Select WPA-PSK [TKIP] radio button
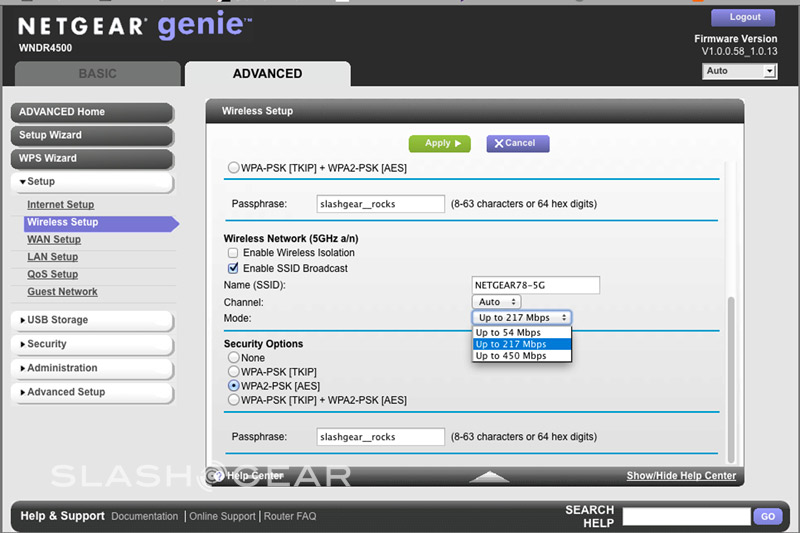Viewport: 800px width, 533px height. coord(233,371)
